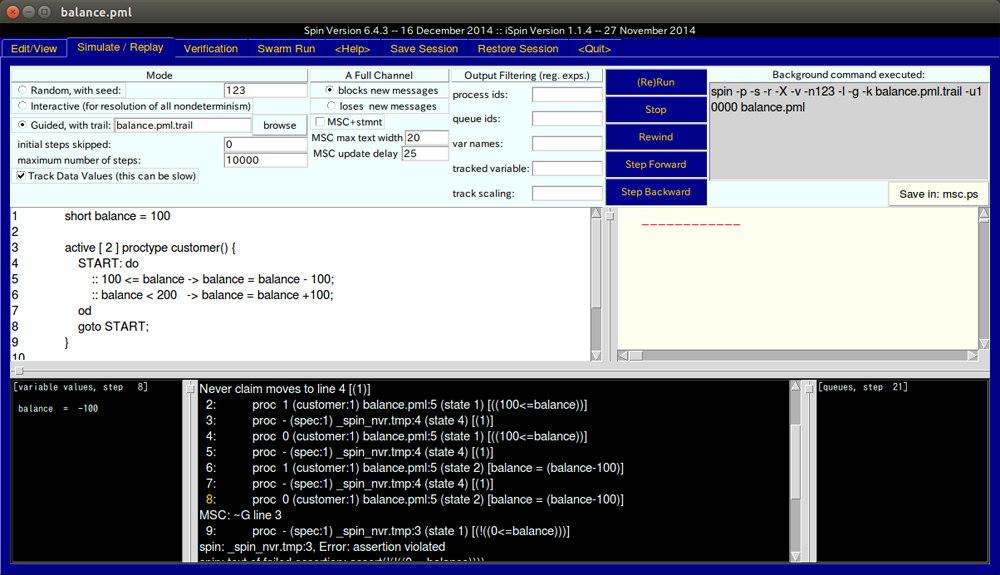Click the maximum number of steps field

coord(265,160)
